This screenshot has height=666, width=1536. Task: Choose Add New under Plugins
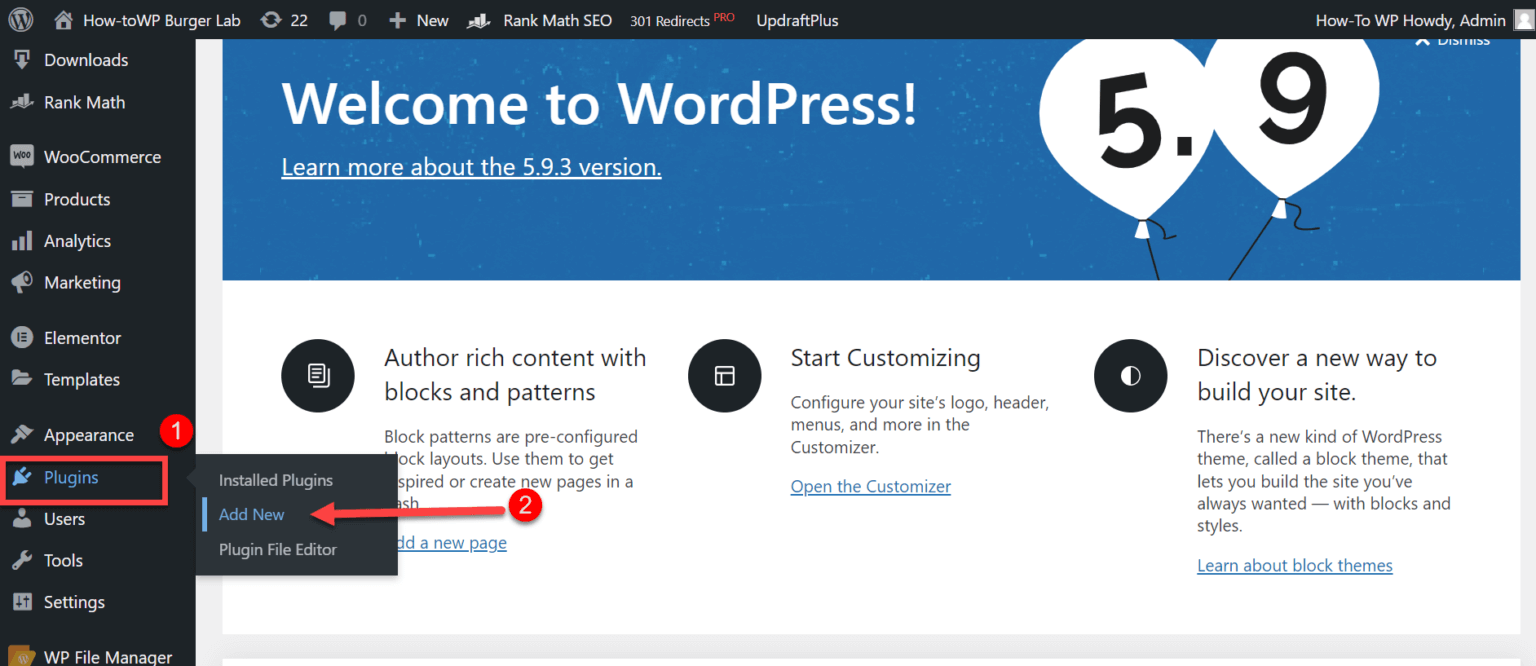click(x=250, y=514)
